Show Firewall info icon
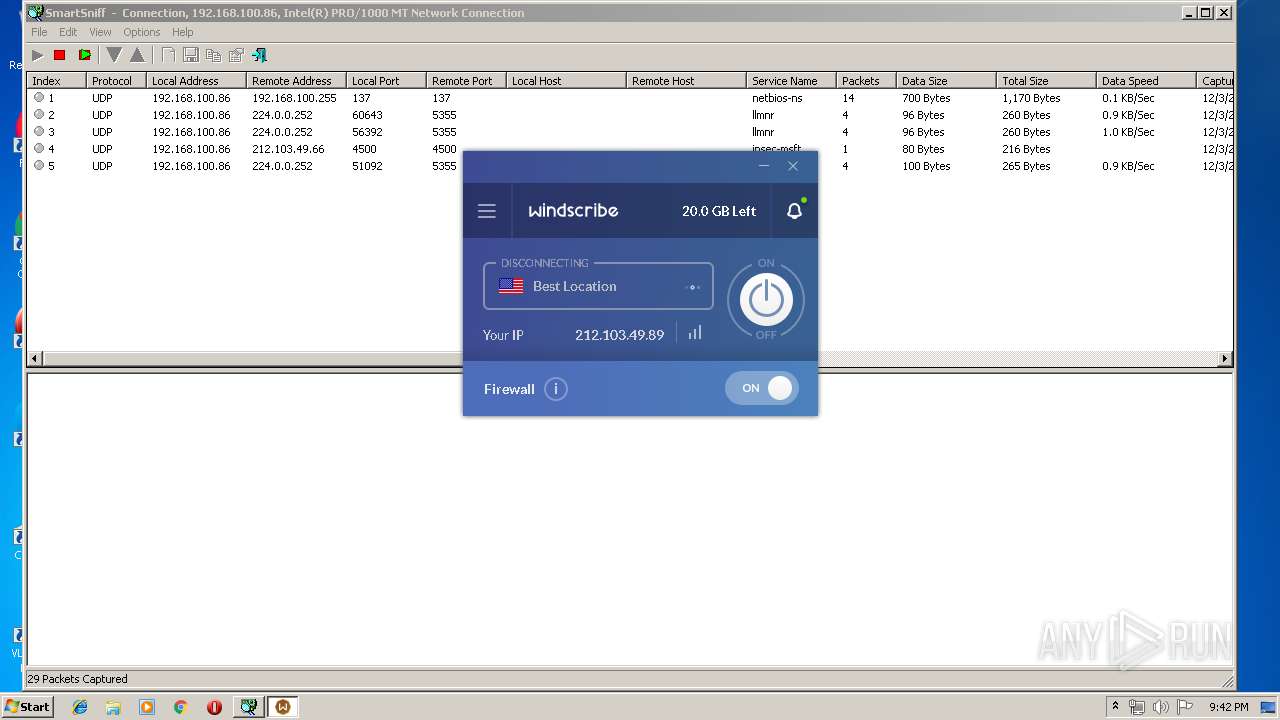The height and width of the screenshot is (720, 1280). click(x=556, y=389)
